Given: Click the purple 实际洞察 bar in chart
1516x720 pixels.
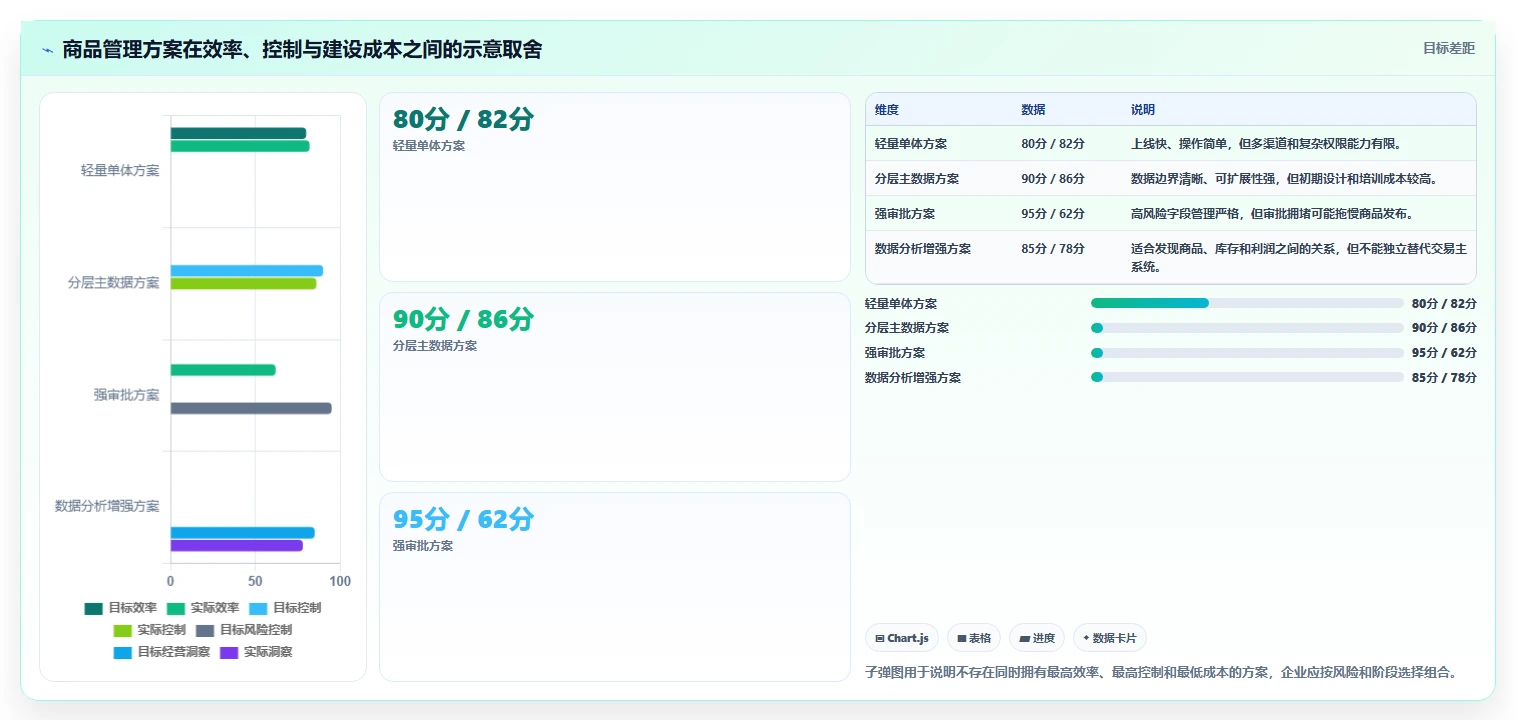Looking at the screenshot, I should pos(237,545).
